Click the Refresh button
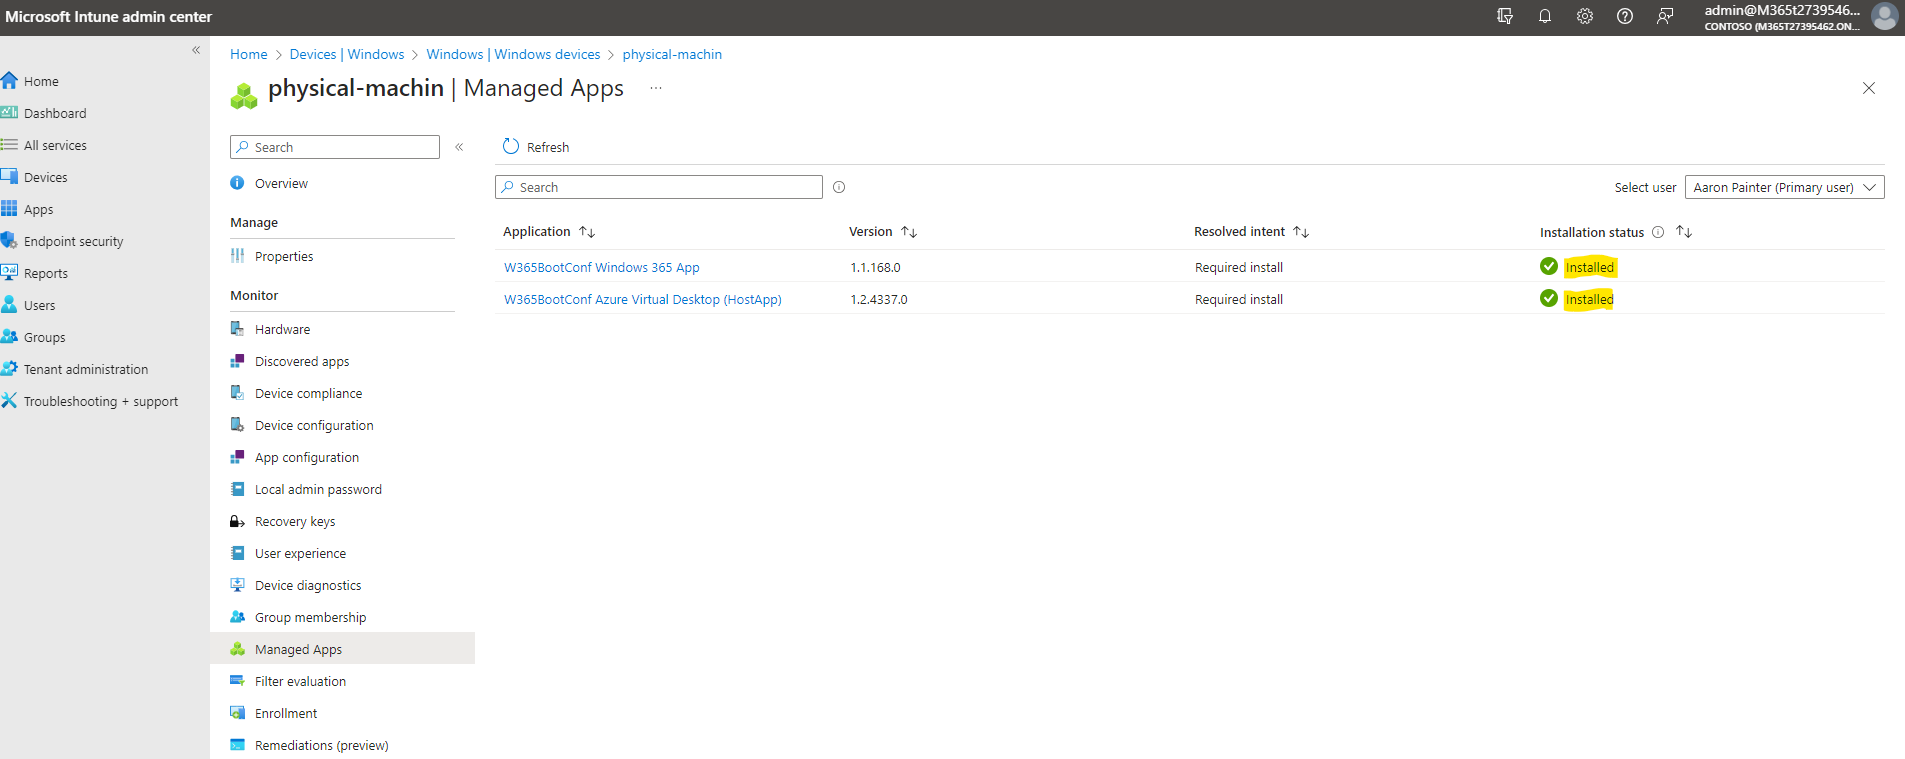 click(536, 147)
